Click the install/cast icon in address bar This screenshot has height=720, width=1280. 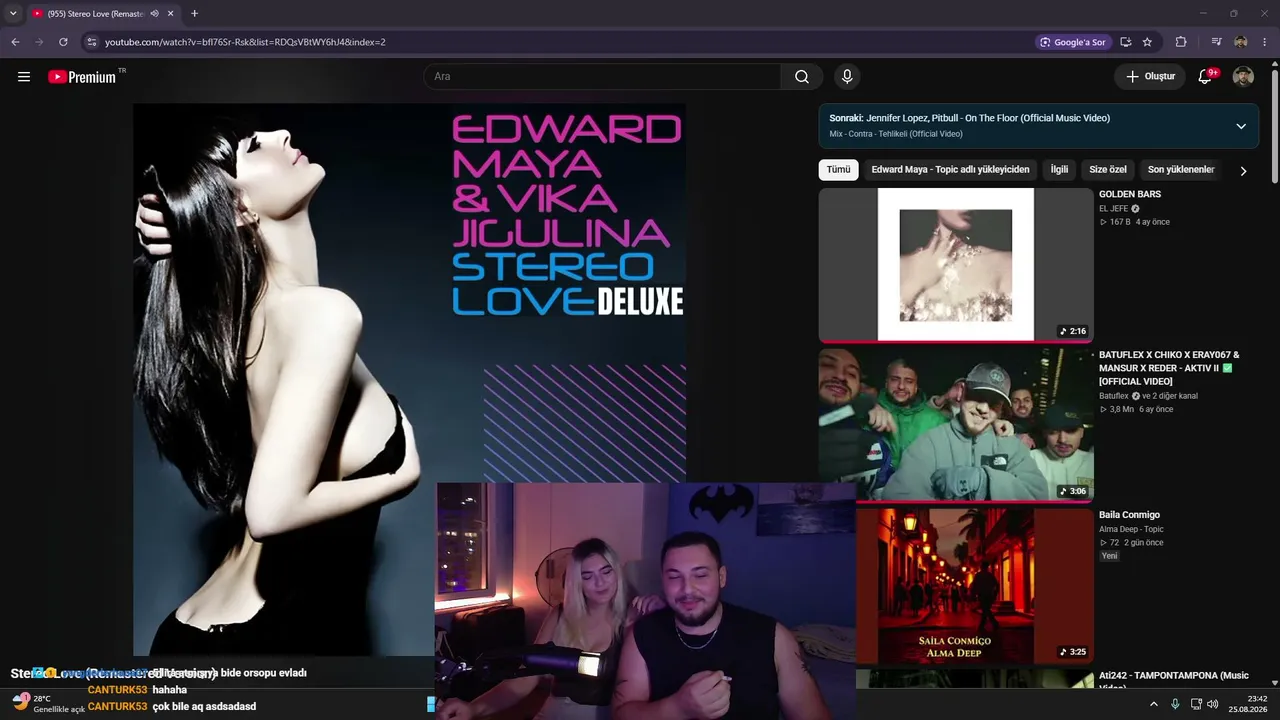point(1126,42)
